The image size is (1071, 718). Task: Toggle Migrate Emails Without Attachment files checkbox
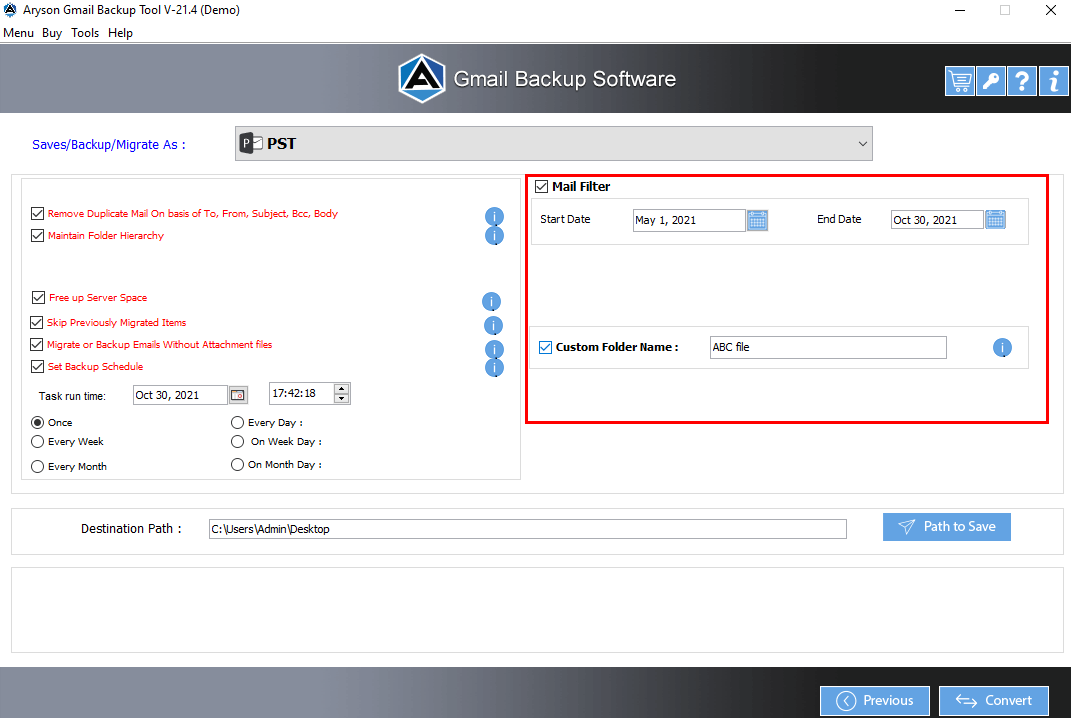[37, 344]
